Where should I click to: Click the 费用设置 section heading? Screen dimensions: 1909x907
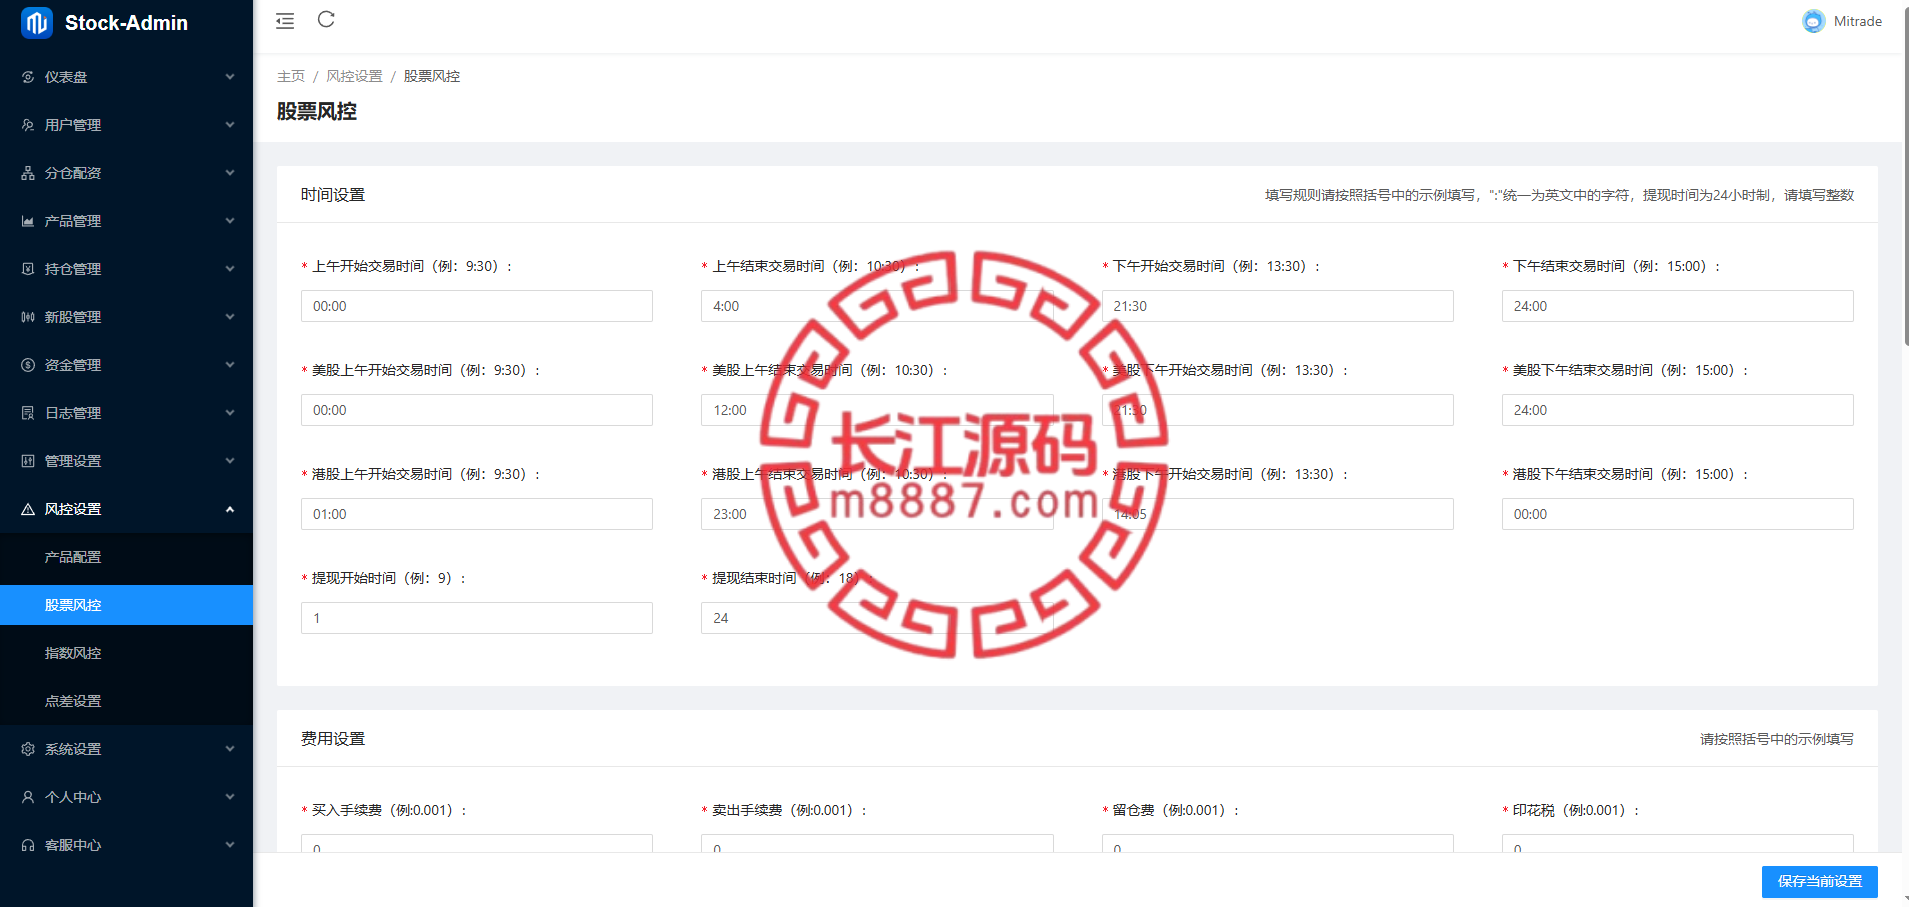pos(333,739)
